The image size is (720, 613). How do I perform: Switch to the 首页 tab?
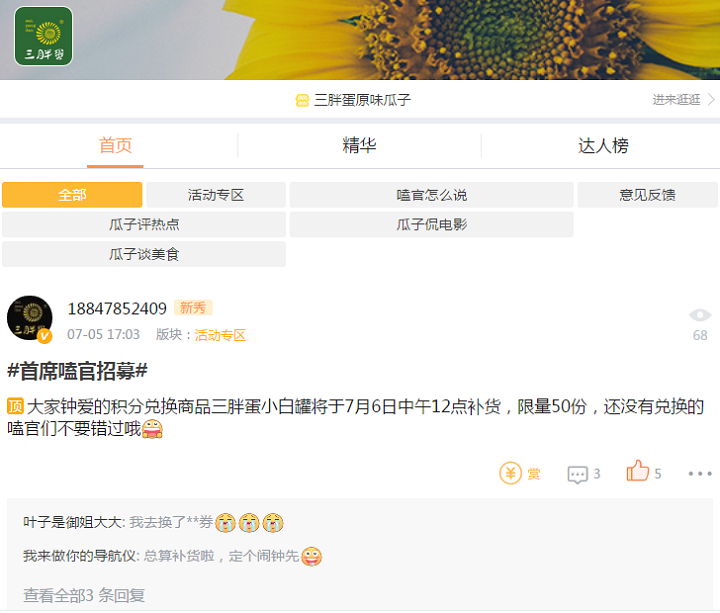coord(115,146)
